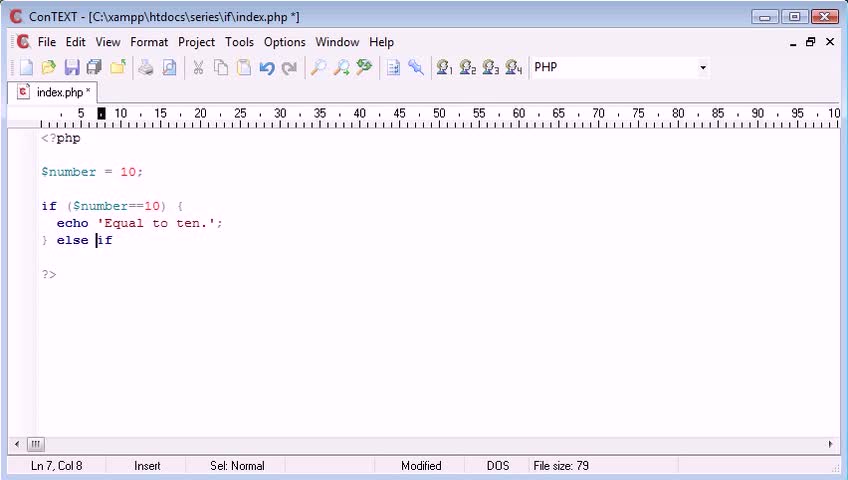Viewport: 848px width, 480px height.
Task: Open the Help menu
Action: [x=381, y=42]
